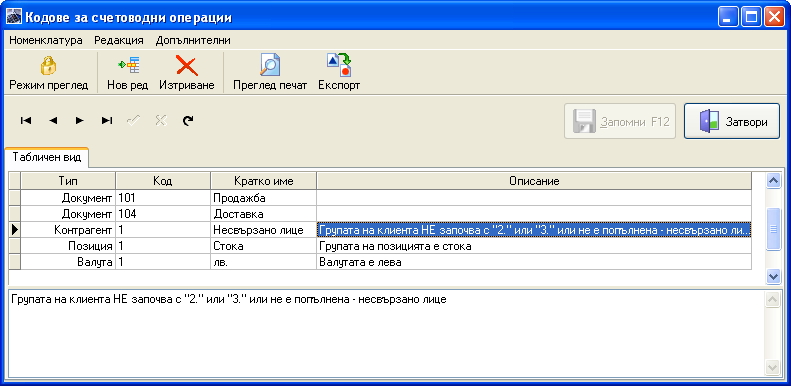Viewport: 791px width, 386px height.
Task: Select the Валута type cell
Action: click(x=68, y=262)
